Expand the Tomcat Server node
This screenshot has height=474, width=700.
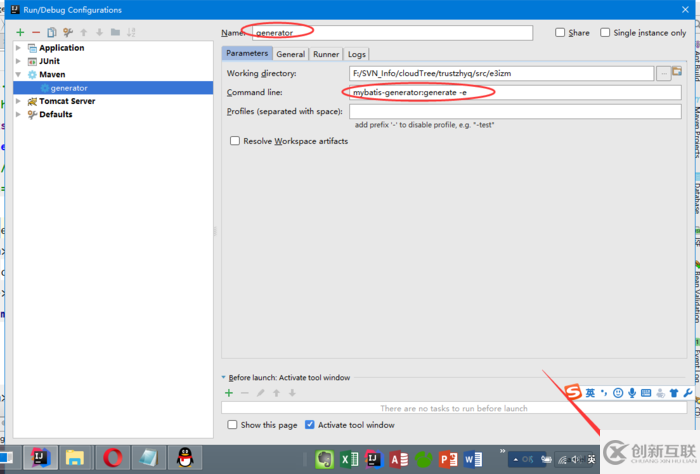(x=18, y=101)
